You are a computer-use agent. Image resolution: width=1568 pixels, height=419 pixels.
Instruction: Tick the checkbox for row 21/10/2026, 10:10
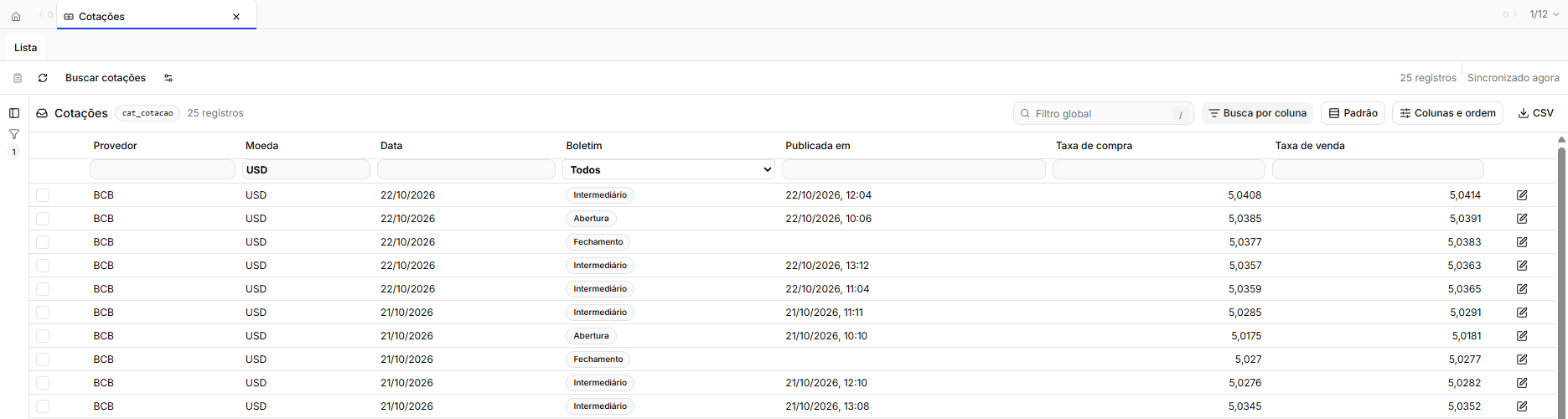(x=43, y=336)
